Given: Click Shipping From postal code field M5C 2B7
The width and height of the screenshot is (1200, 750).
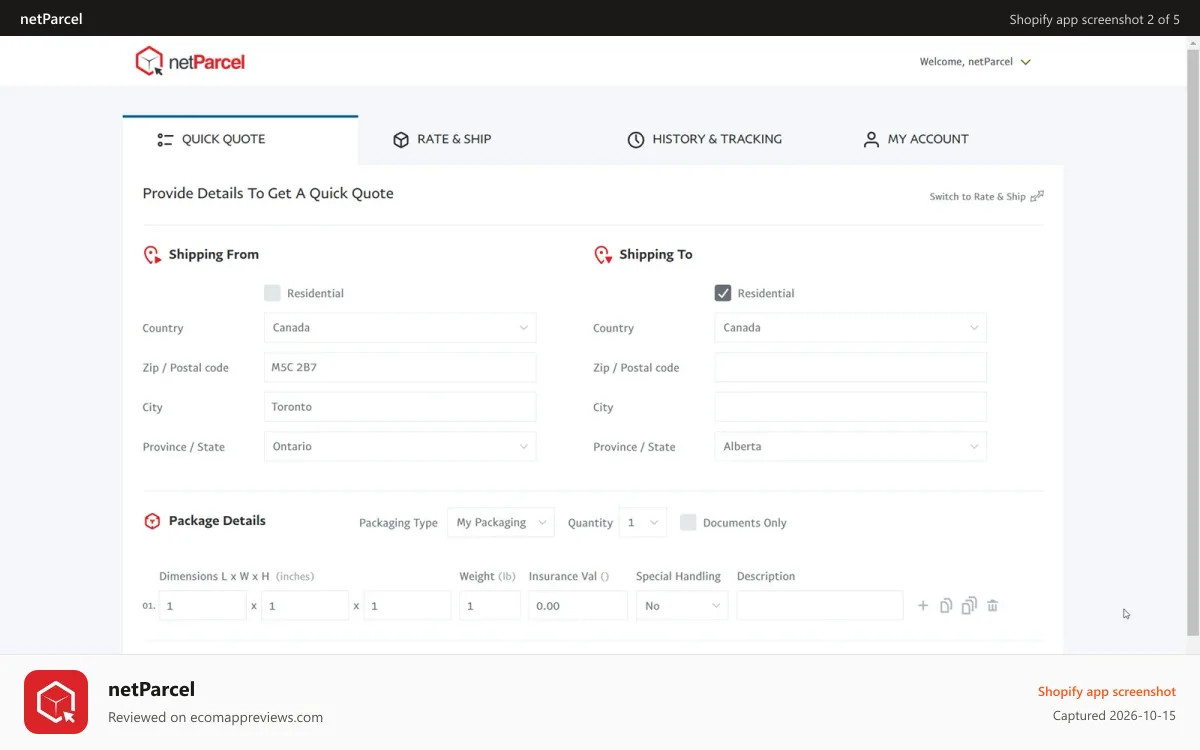Looking at the screenshot, I should pyautogui.click(x=400, y=368).
